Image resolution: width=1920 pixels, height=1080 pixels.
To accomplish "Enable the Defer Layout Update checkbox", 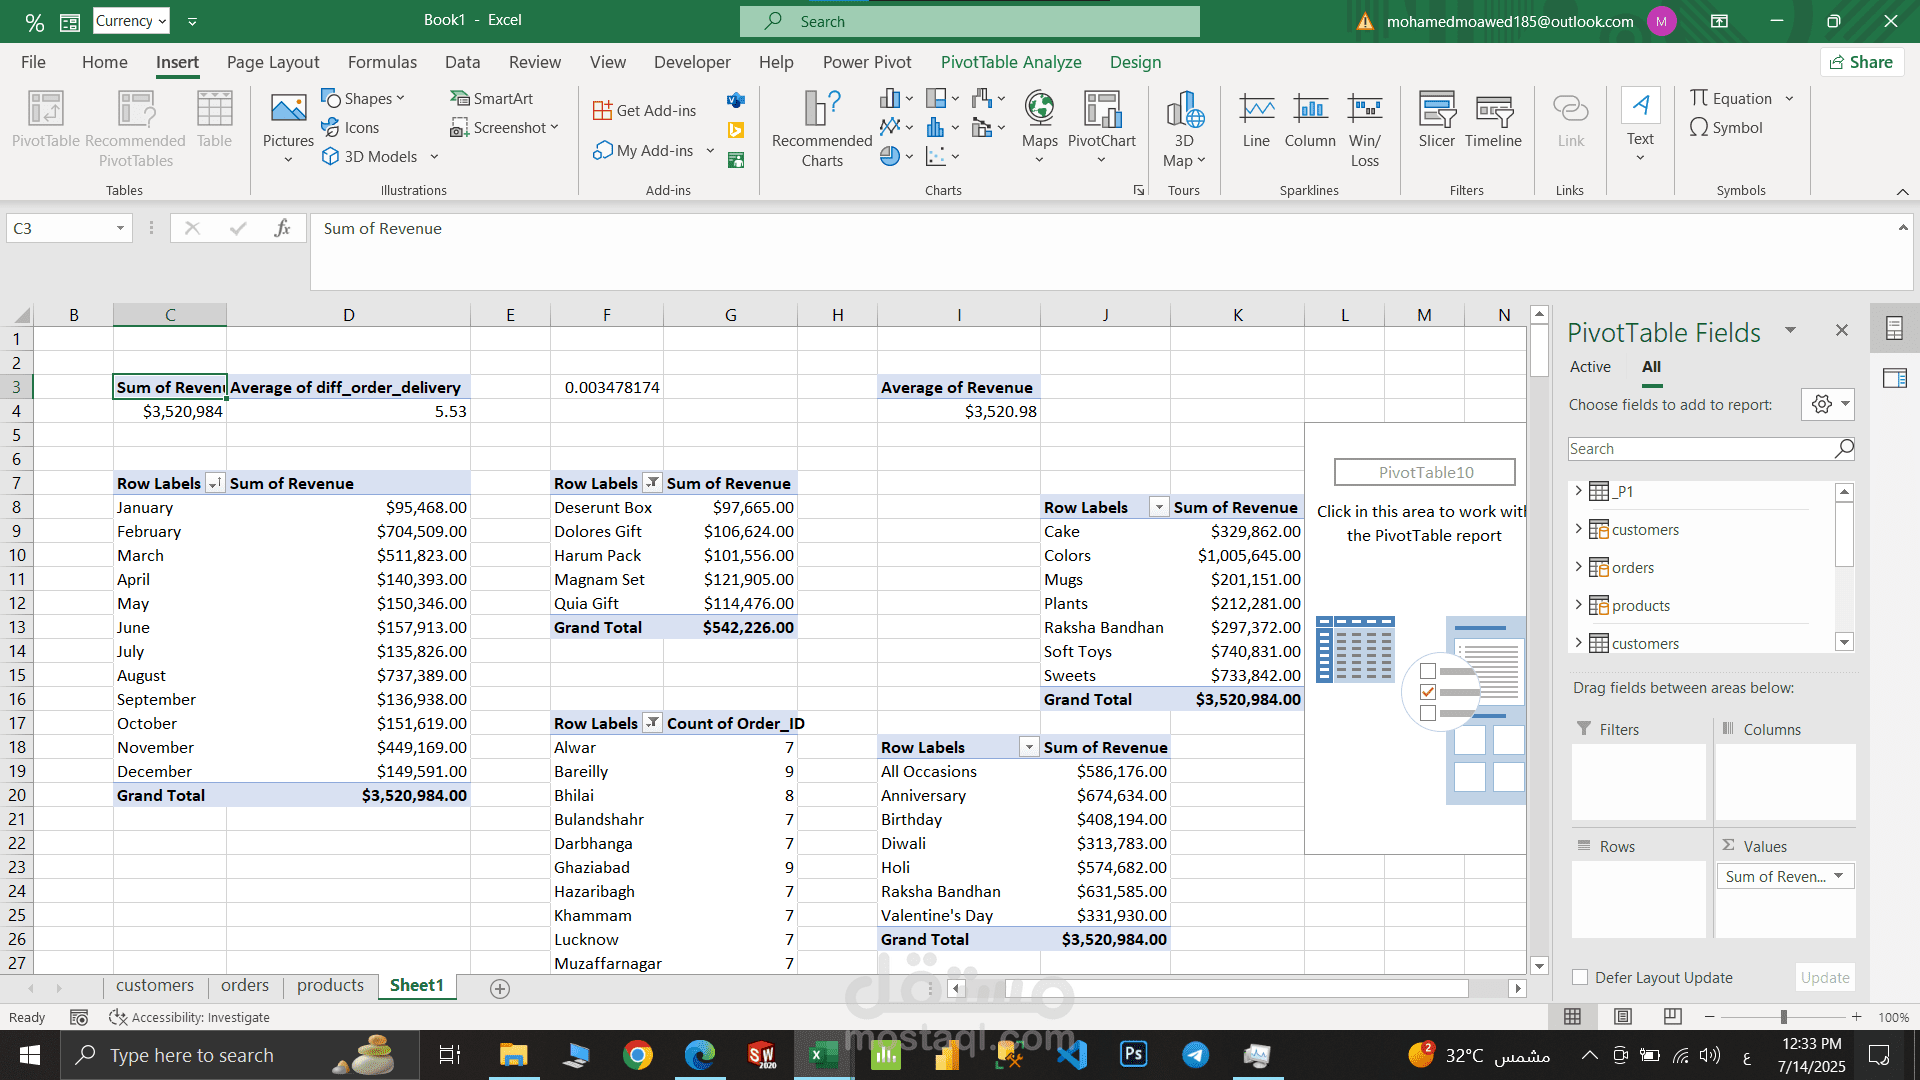I will tap(1580, 977).
